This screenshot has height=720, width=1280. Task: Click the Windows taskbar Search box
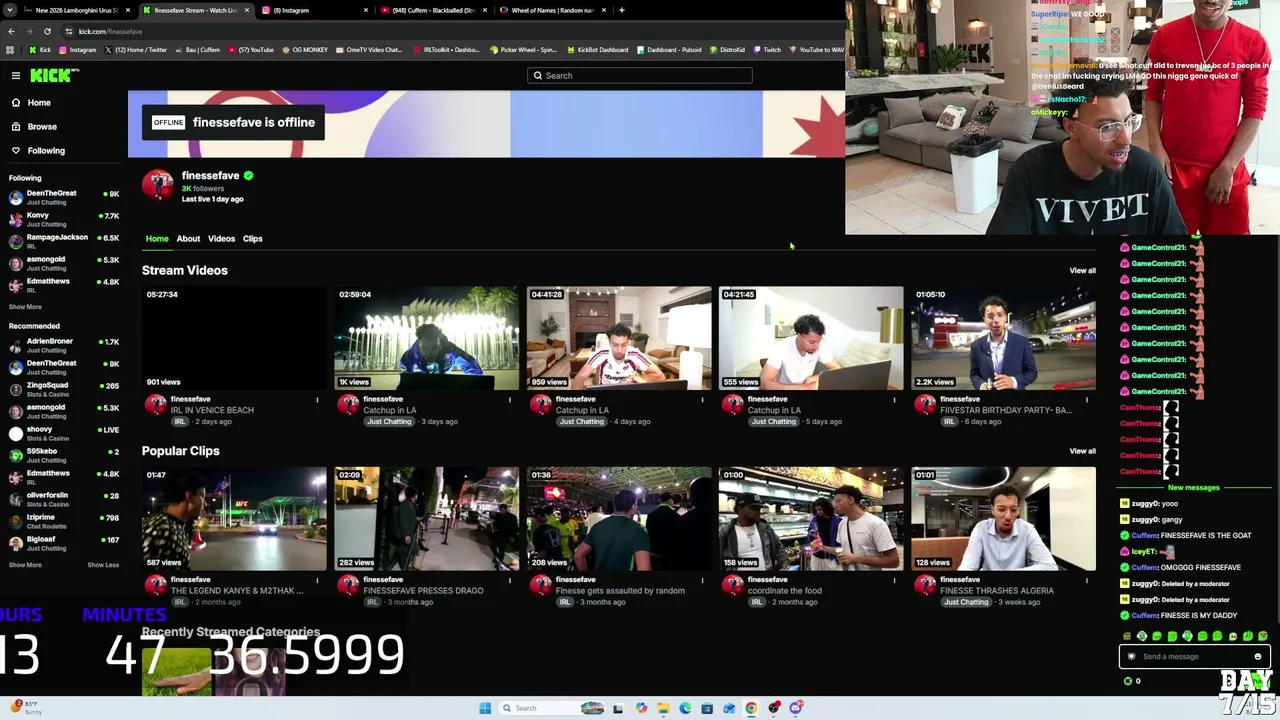pyautogui.click(x=539, y=708)
